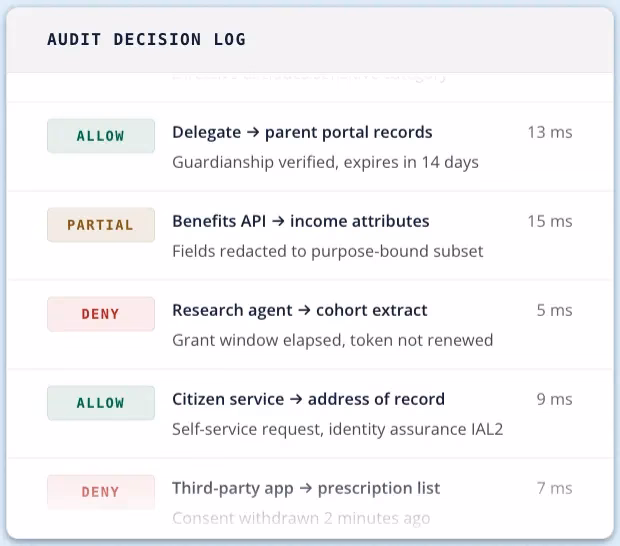Click the DENY badge for Research agent

101,314
